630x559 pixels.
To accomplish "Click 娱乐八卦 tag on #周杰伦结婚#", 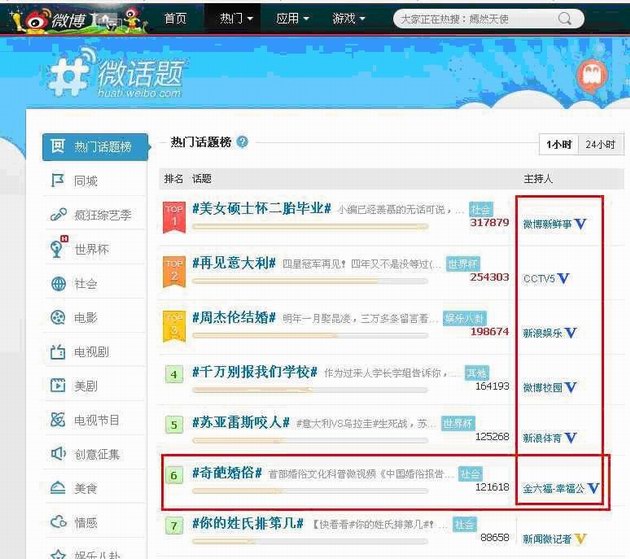I will 464,318.
